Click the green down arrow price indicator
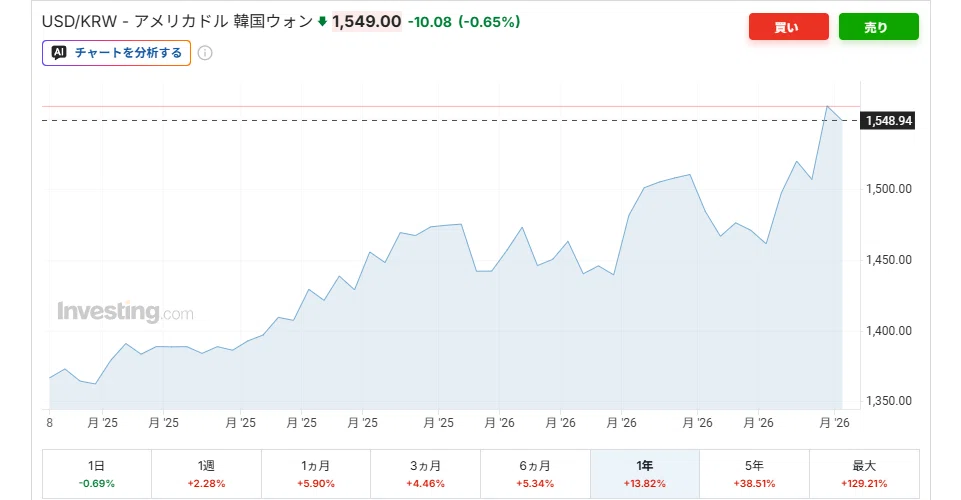Viewport: 961px width, 500px height. click(322, 22)
